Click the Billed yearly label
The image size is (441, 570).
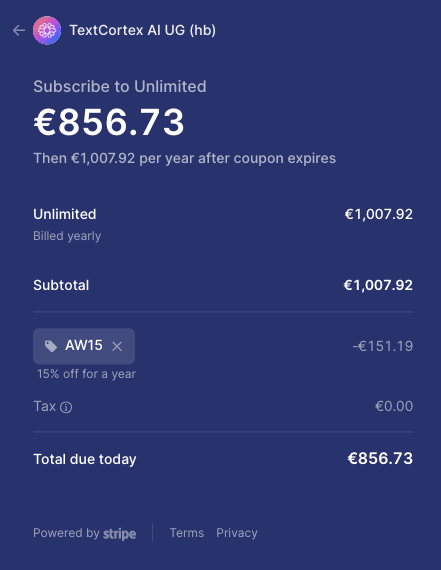point(67,236)
